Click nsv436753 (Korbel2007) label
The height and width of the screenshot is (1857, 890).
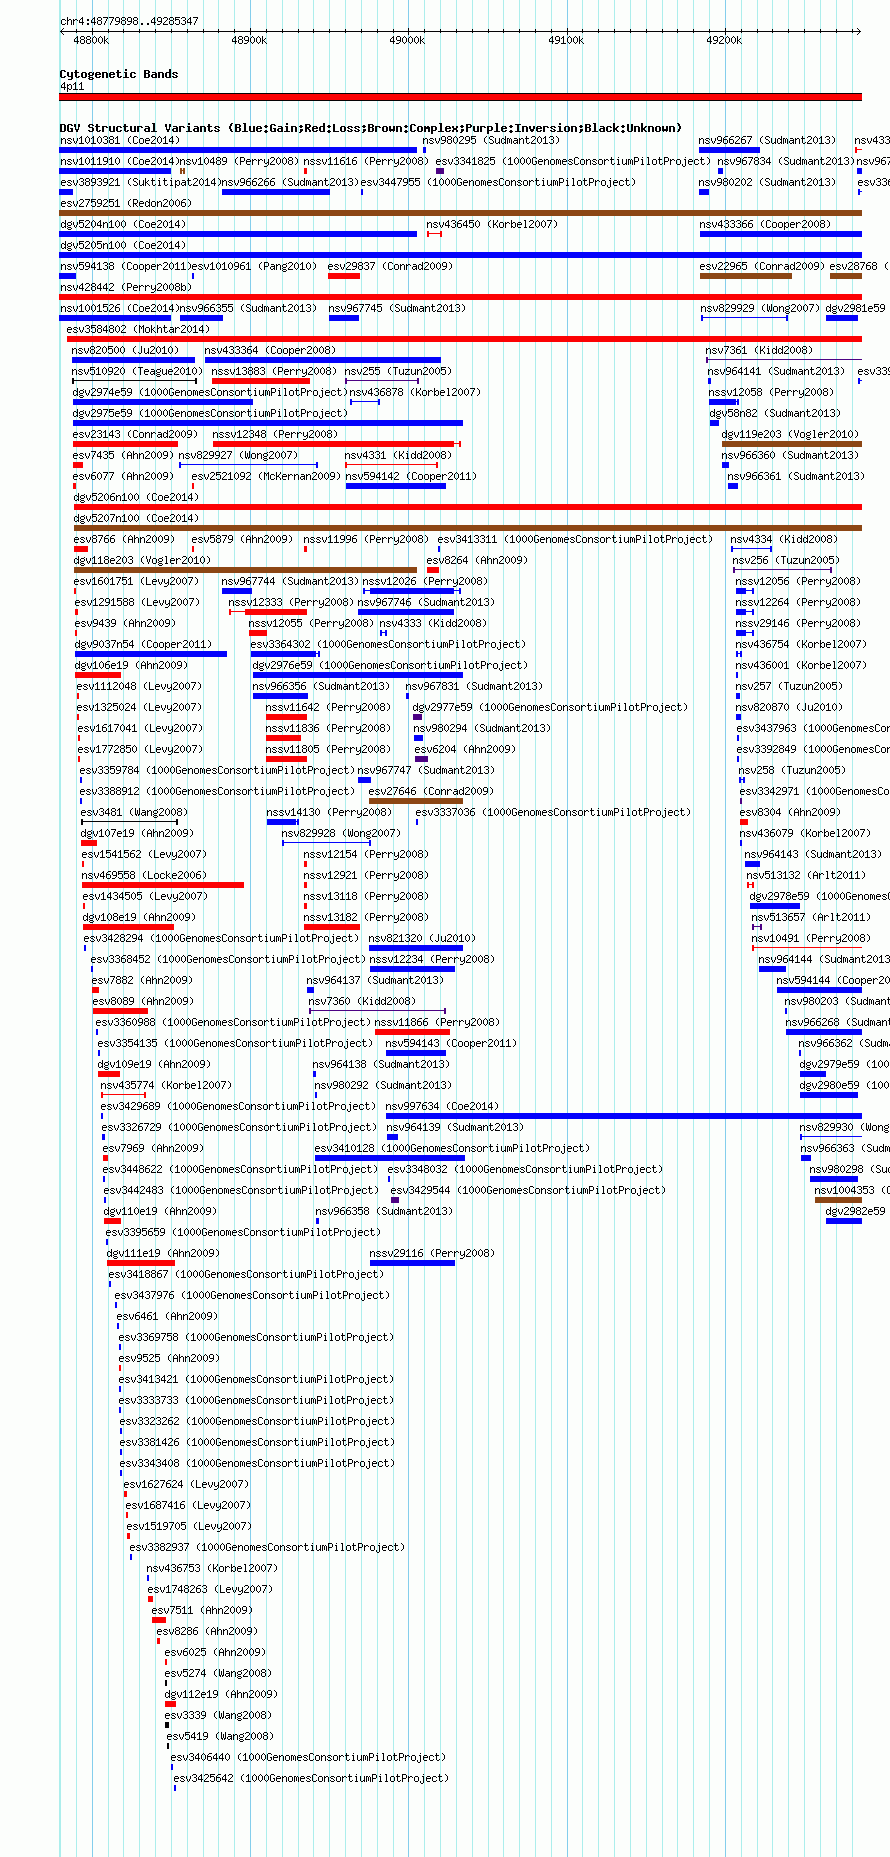click(x=212, y=1568)
